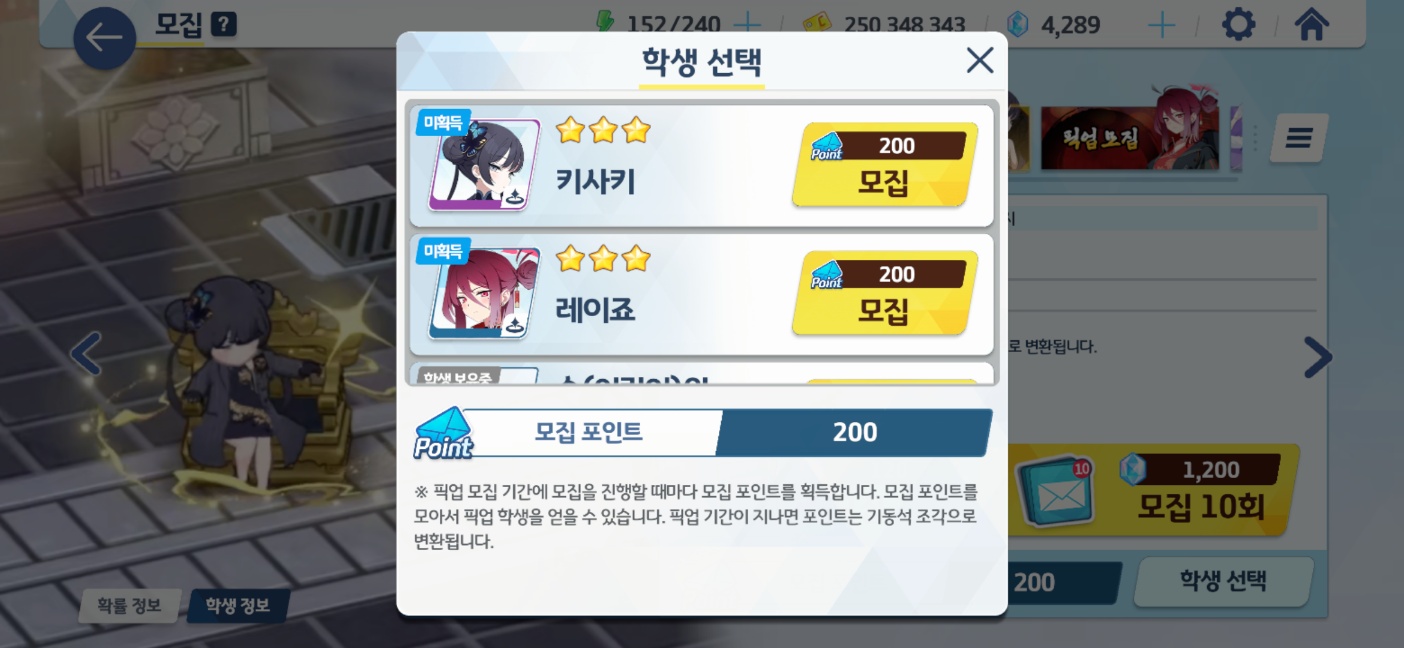Close the 학생 선택 dialog

click(x=980, y=60)
